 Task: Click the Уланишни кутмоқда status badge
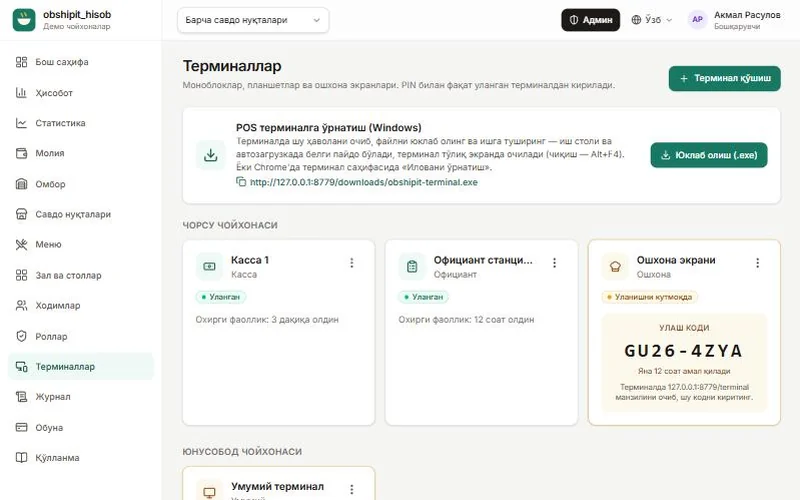pyautogui.click(x=649, y=297)
